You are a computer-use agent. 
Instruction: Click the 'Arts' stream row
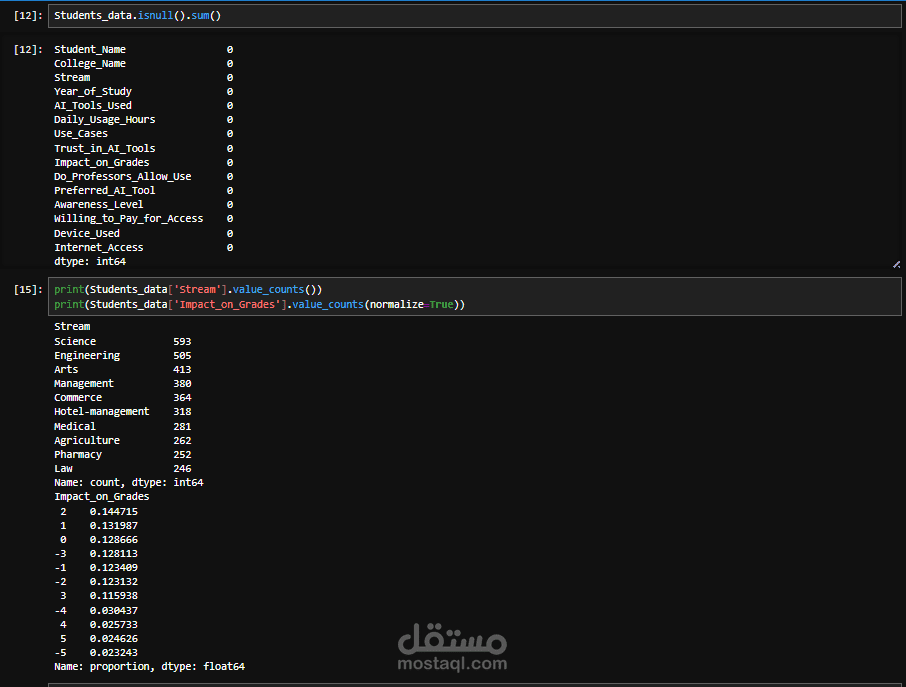[x=122, y=369]
